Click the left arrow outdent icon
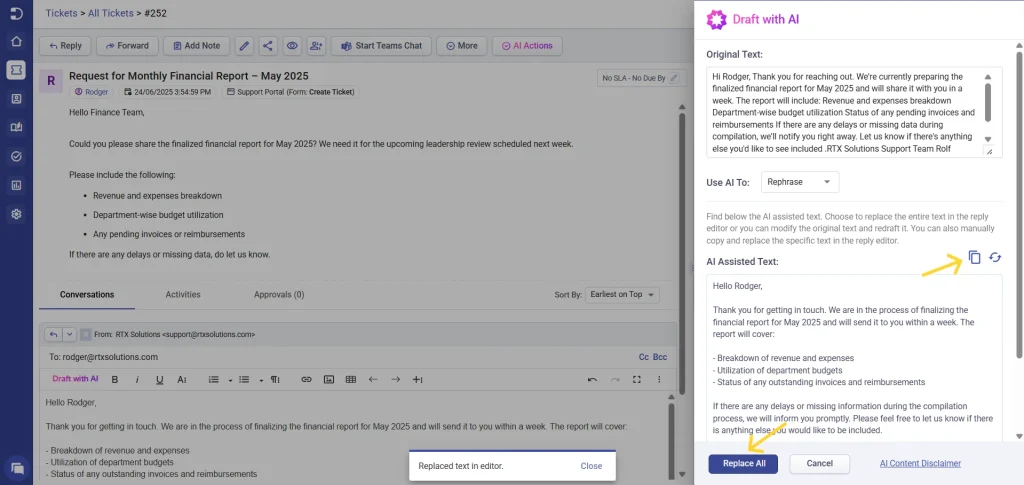Screen dimensions: 1024x485 coord(374,379)
